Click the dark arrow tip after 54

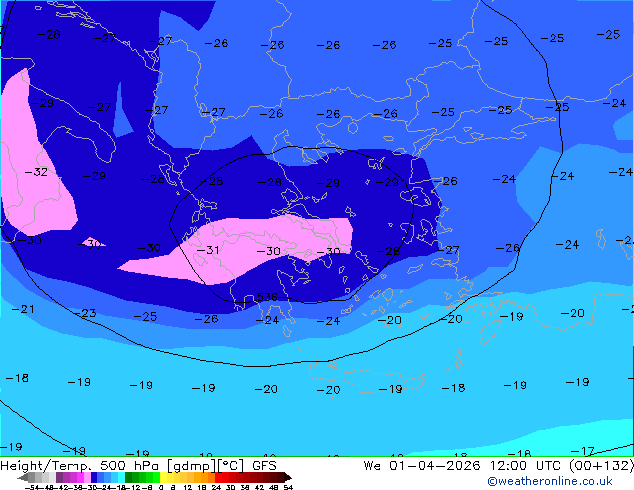(289, 477)
